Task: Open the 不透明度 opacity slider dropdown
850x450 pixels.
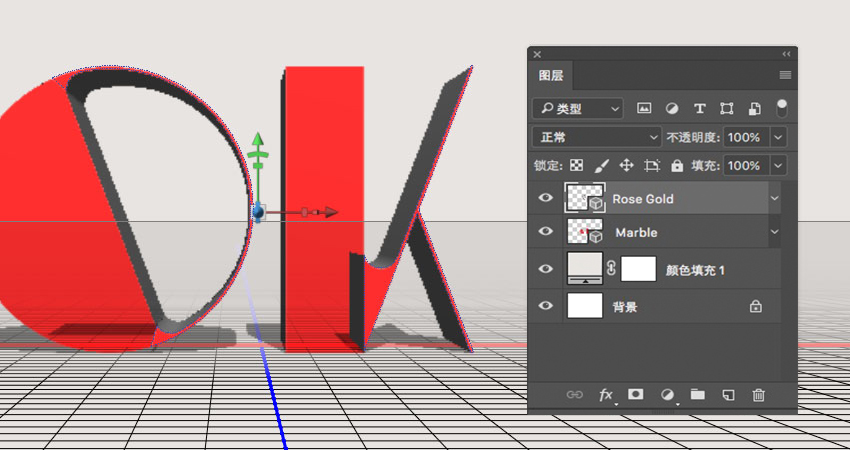Action: point(778,137)
